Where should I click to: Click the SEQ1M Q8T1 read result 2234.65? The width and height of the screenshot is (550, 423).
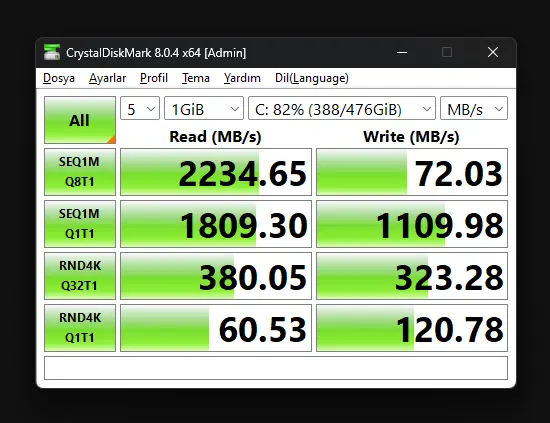(216, 172)
